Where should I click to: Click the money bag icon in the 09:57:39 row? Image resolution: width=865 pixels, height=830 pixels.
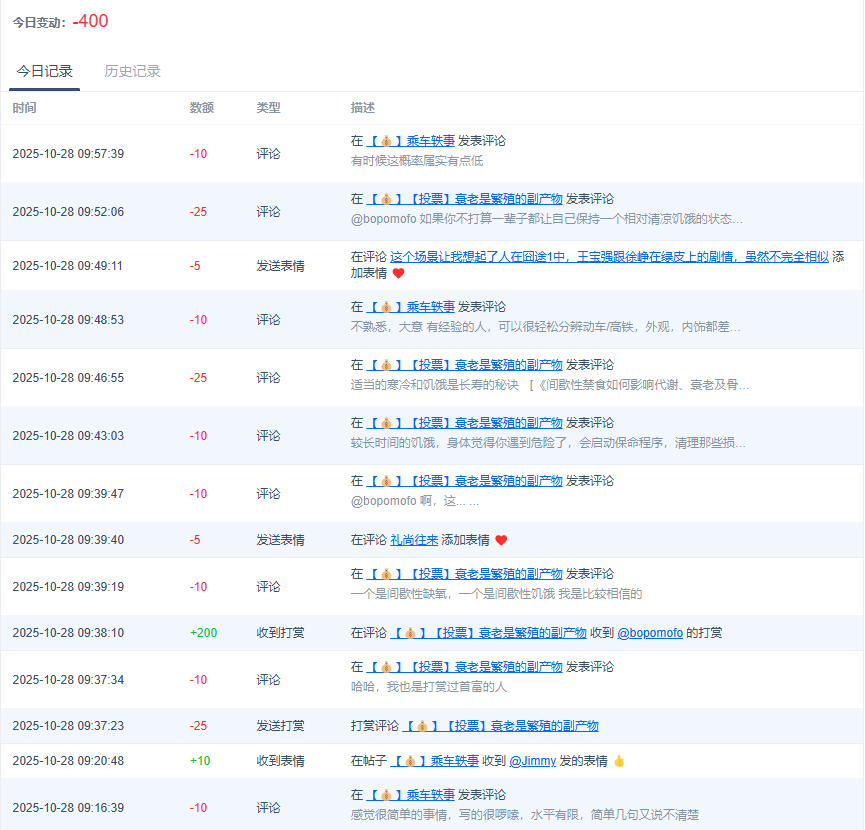tap(386, 141)
